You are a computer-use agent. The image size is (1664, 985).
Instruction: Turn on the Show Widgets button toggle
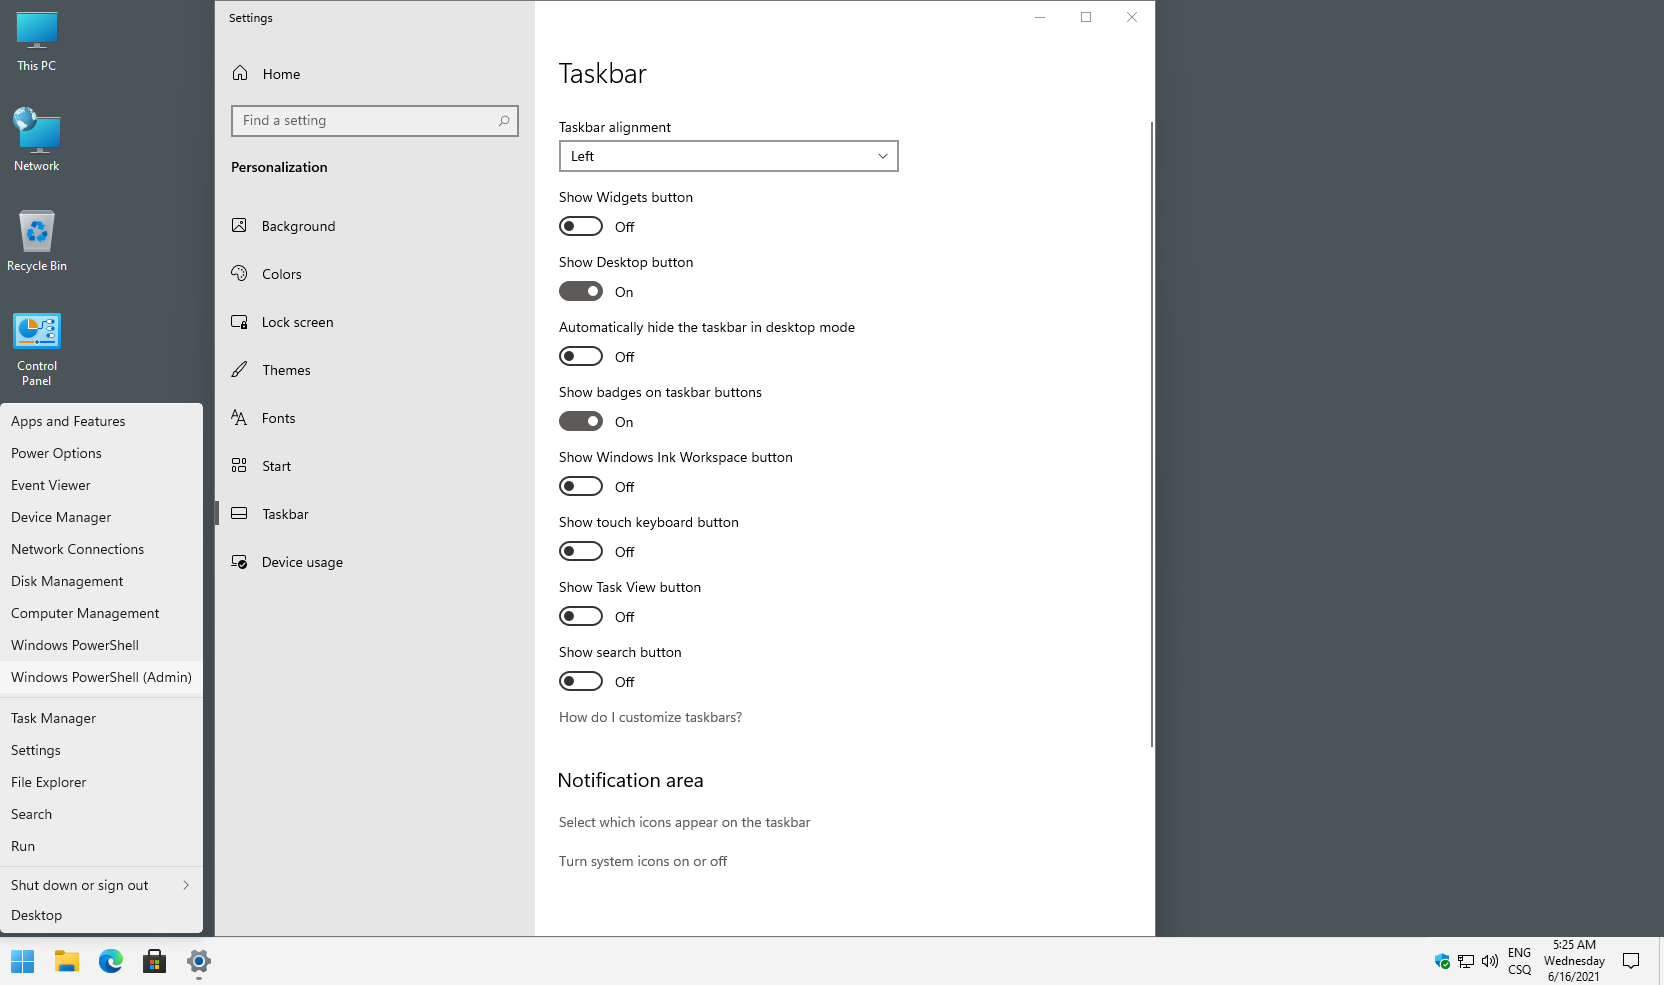[x=581, y=227]
